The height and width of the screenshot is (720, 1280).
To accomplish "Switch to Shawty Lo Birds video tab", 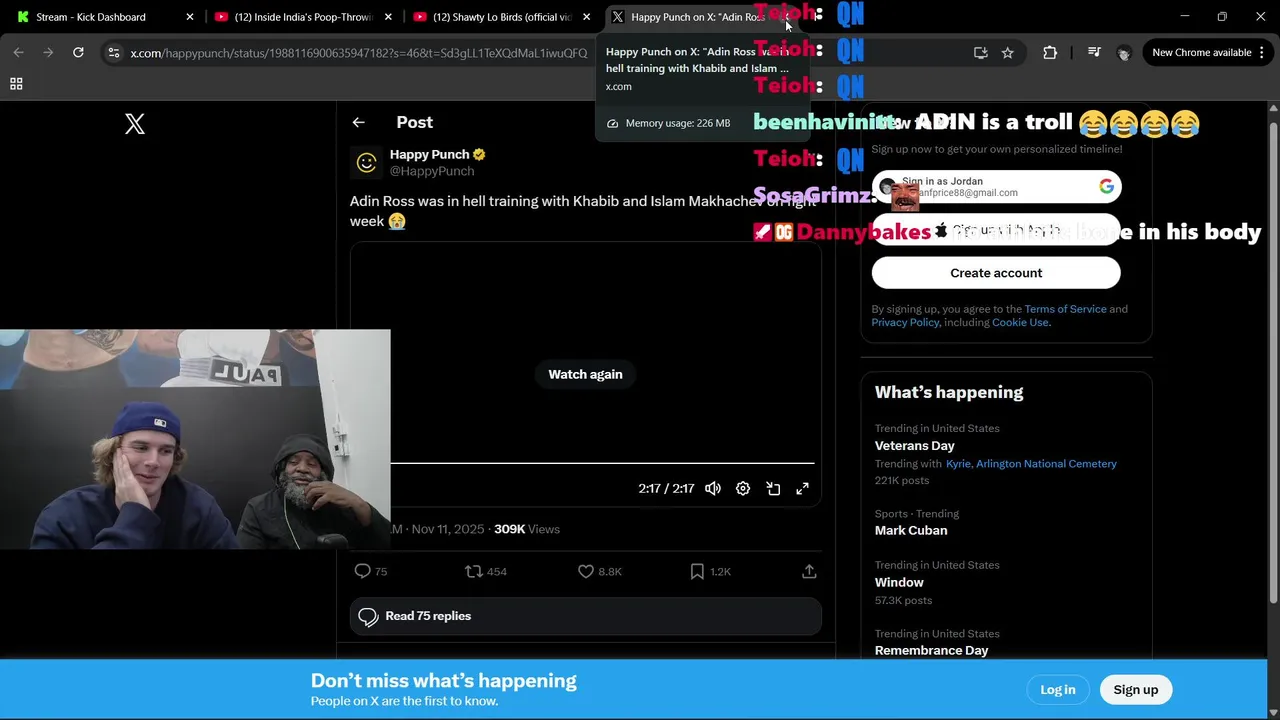I will [x=500, y=17].
